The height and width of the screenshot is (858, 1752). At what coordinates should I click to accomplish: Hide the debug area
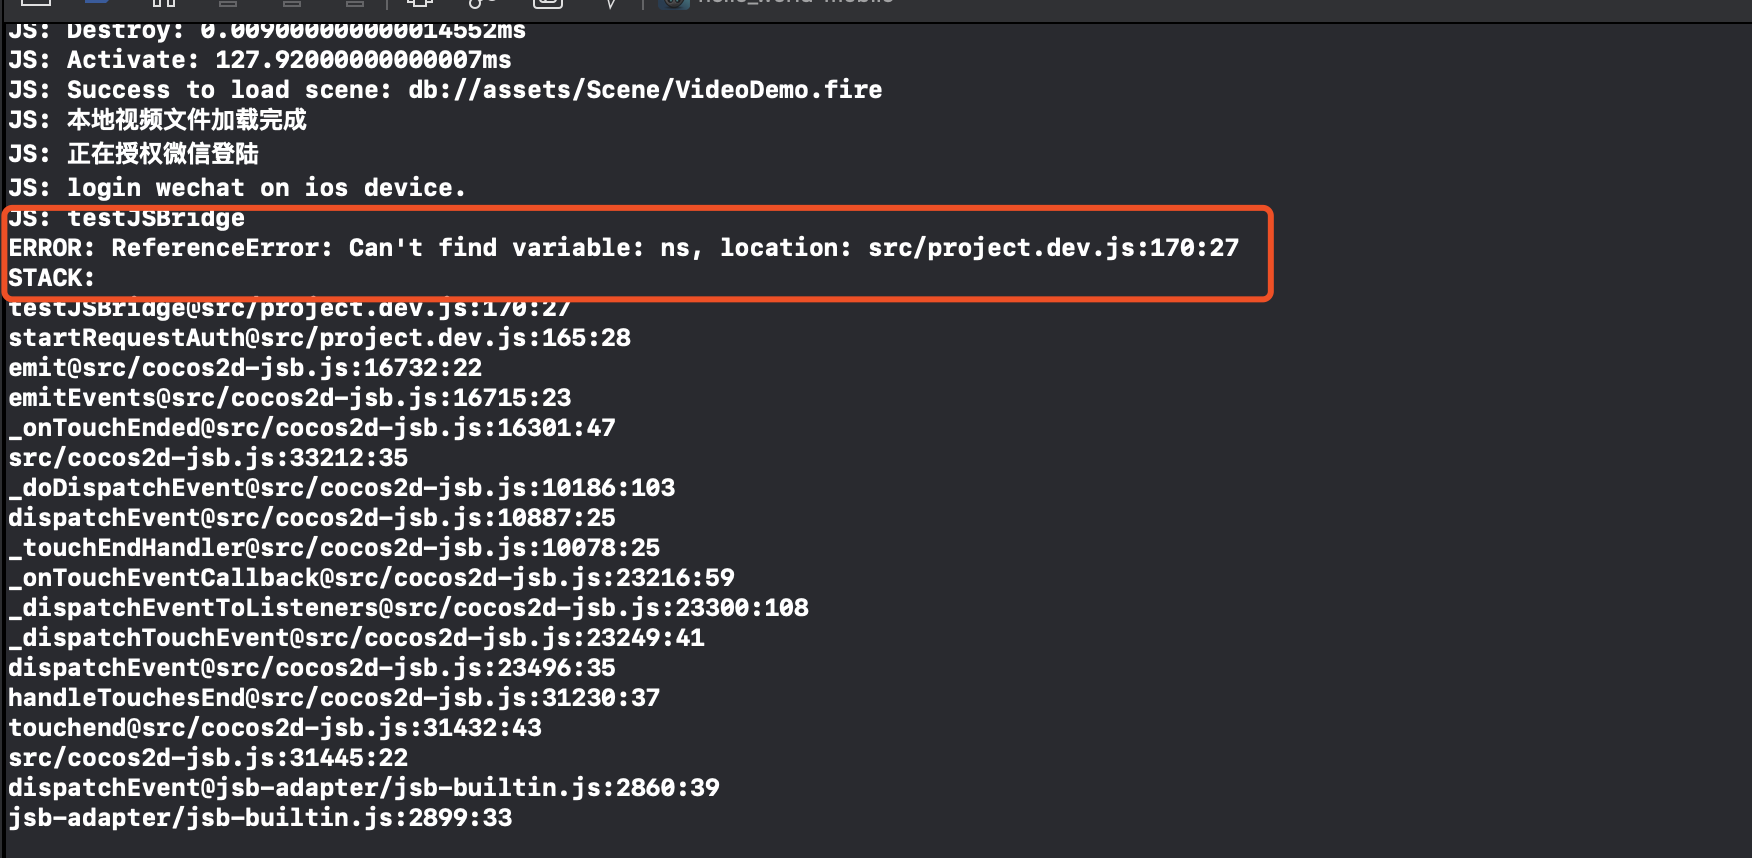click(36, 3)
